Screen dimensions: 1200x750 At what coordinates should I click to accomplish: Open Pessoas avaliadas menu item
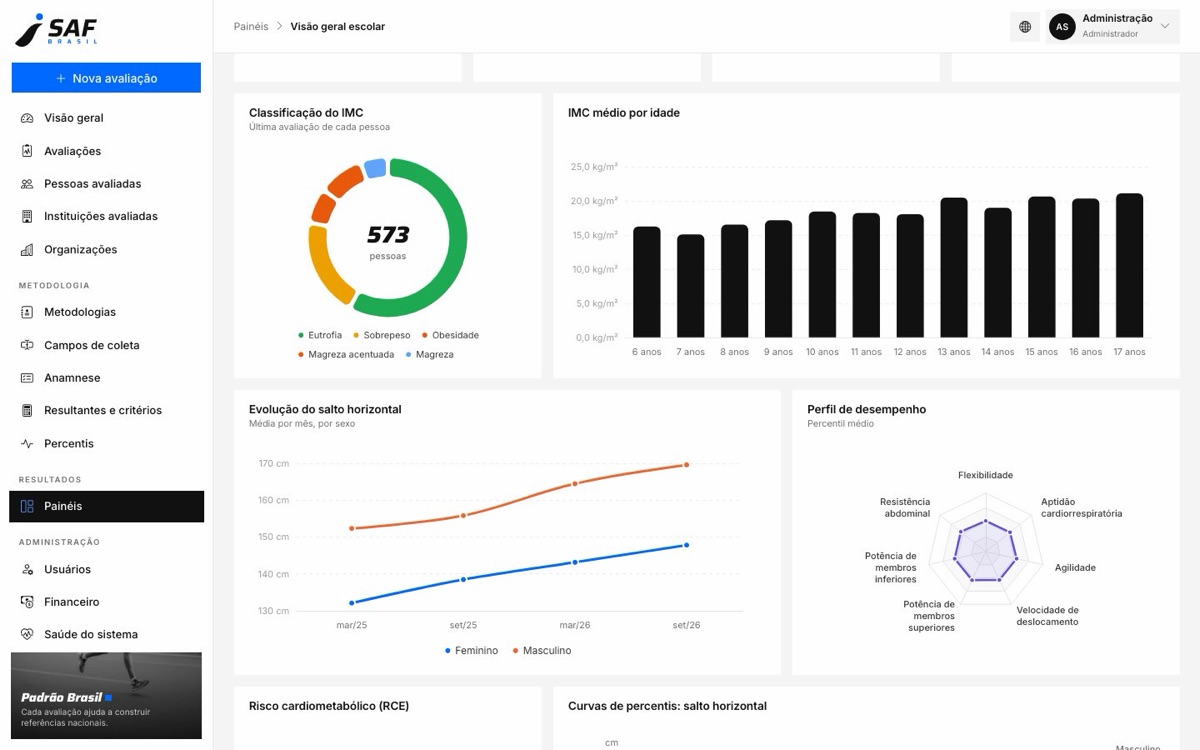[106, 184]
